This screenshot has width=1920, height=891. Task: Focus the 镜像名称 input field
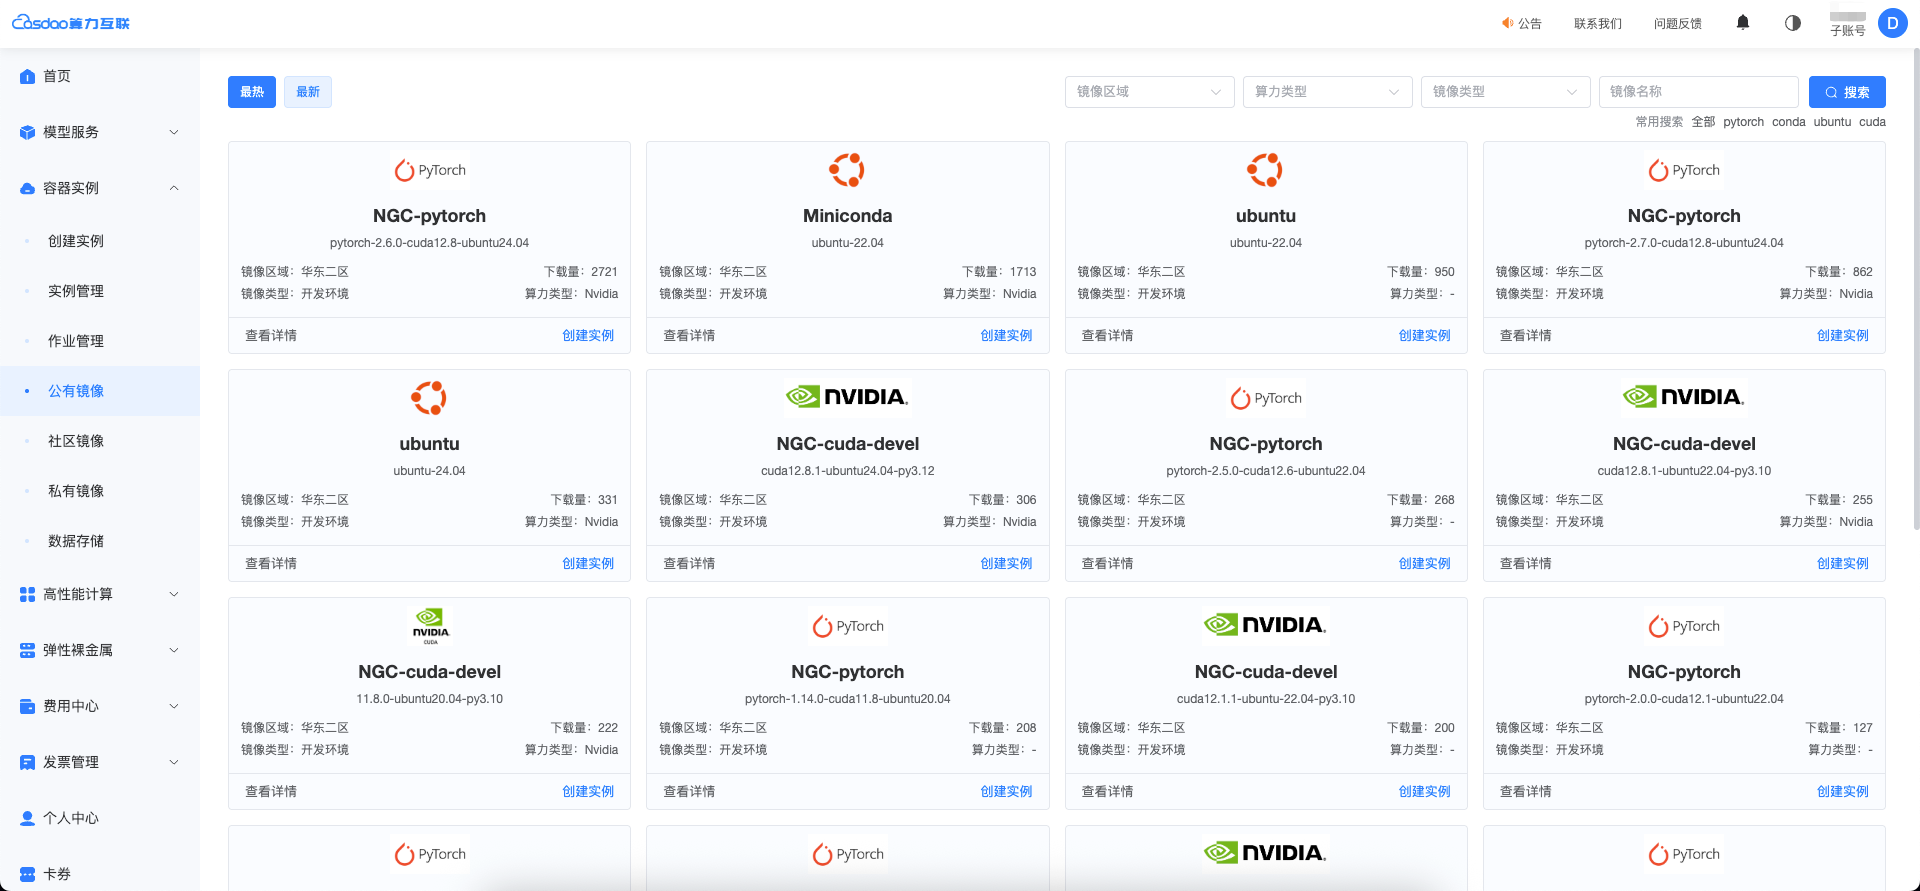[1699, 92]
